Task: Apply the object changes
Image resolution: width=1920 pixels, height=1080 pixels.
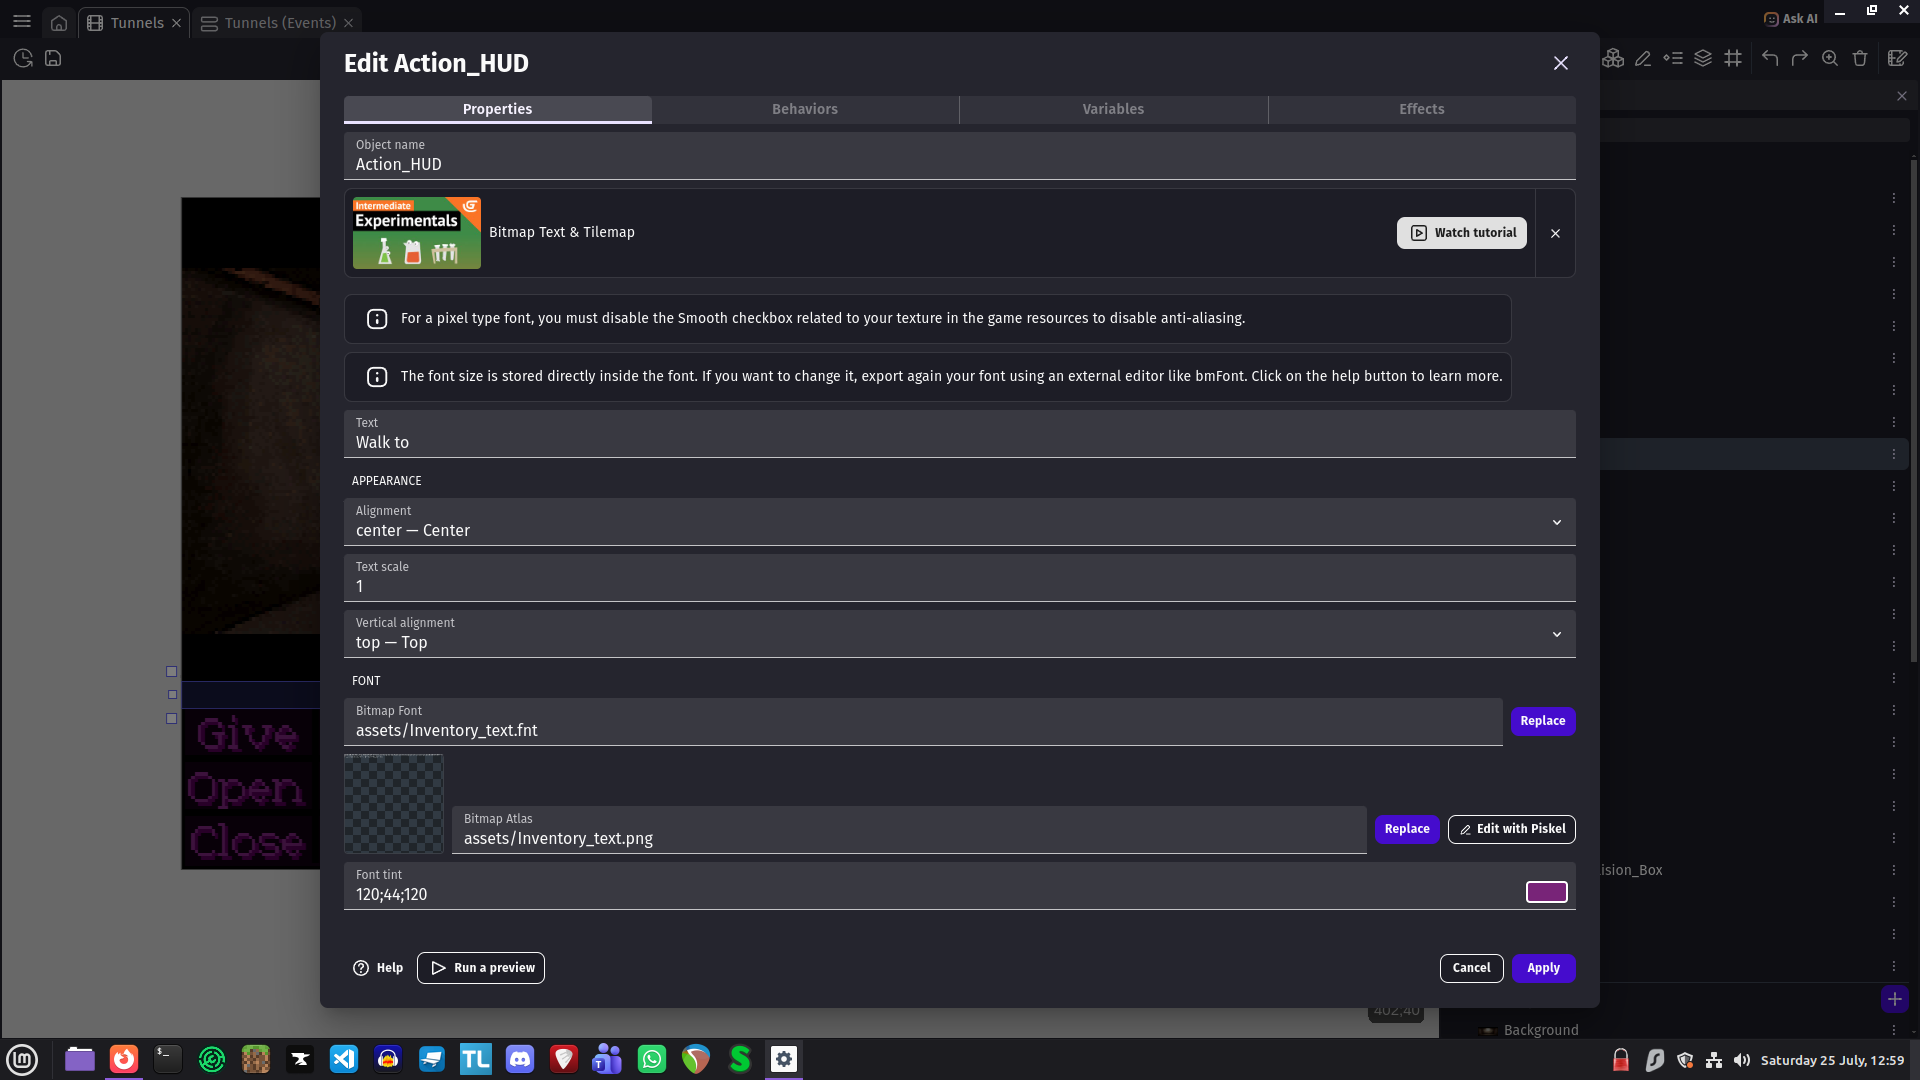Action: click(x=1543, y=968)
